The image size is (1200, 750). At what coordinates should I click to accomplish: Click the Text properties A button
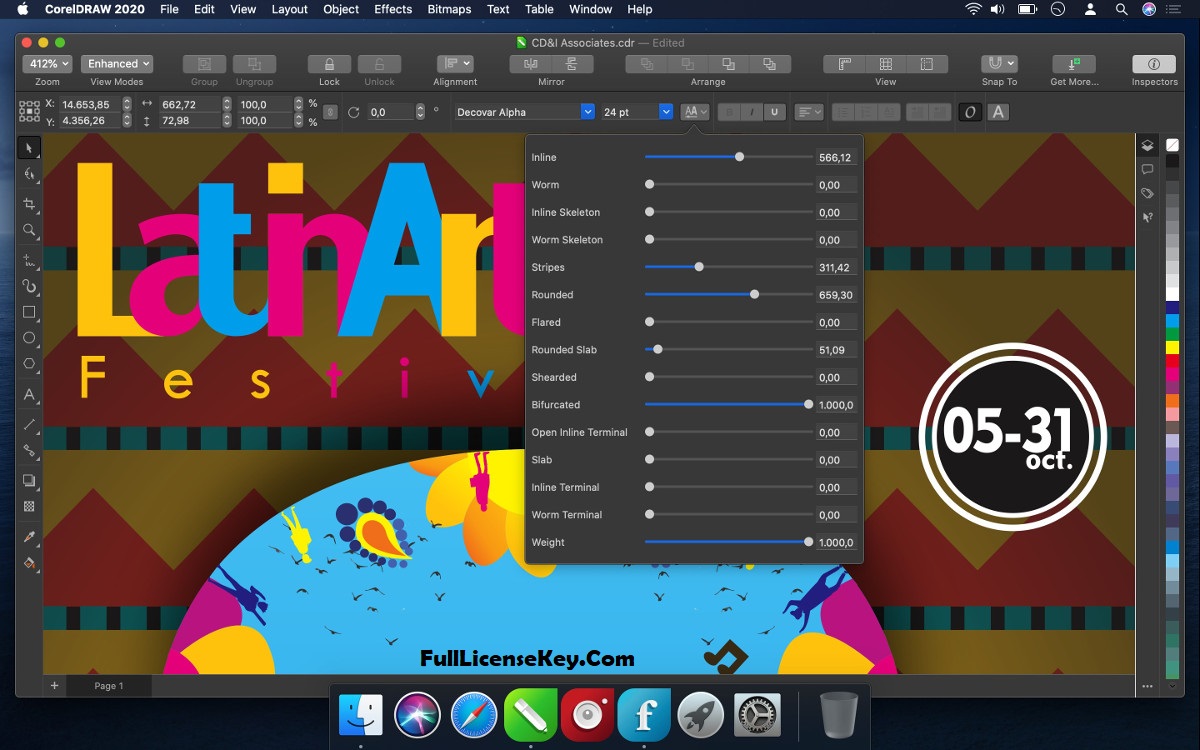998,112
